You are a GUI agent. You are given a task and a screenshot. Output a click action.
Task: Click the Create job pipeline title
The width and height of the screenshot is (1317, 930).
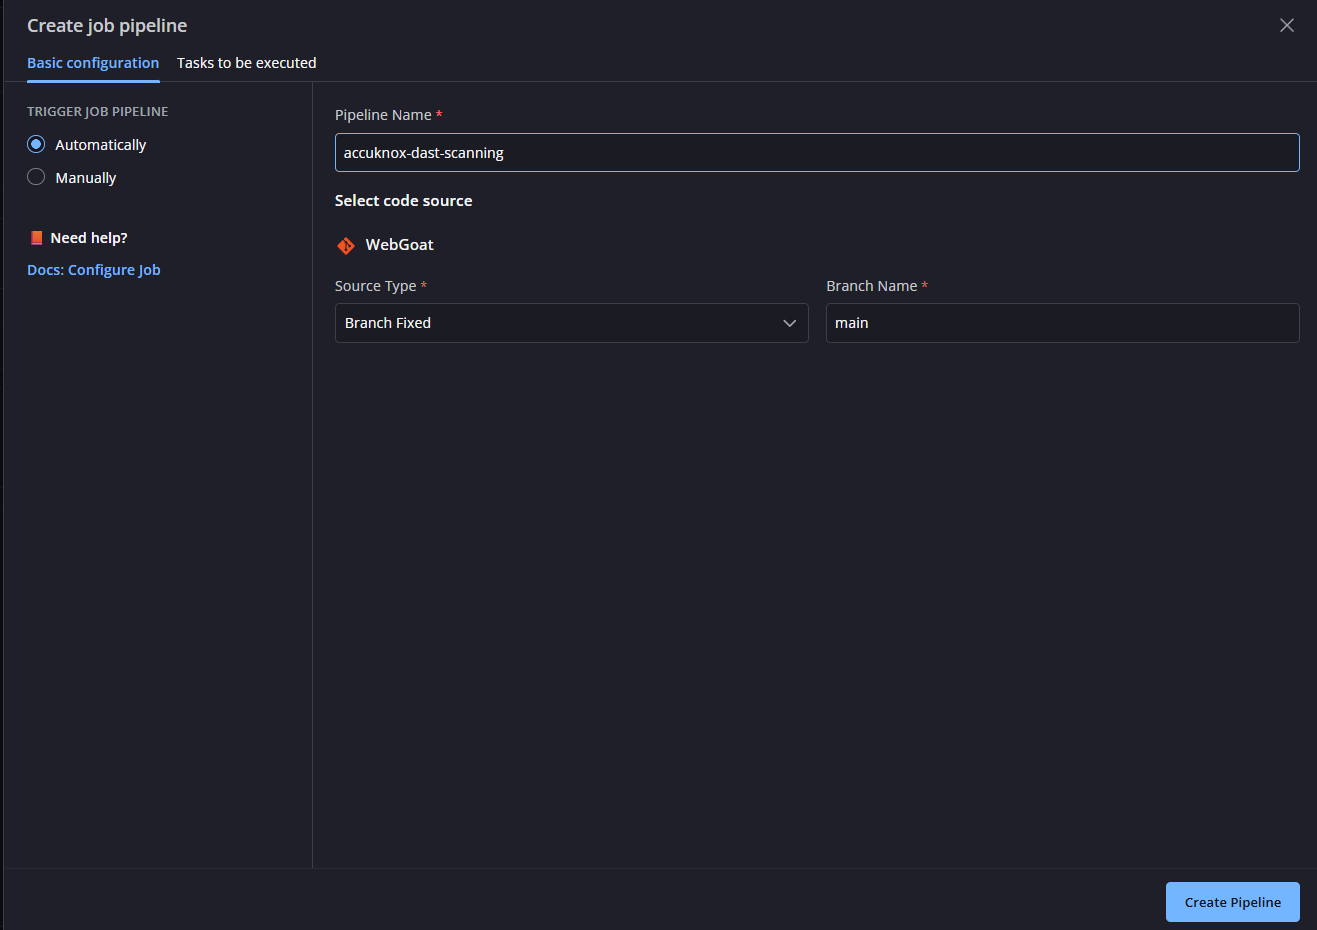[x=107, y=26]
